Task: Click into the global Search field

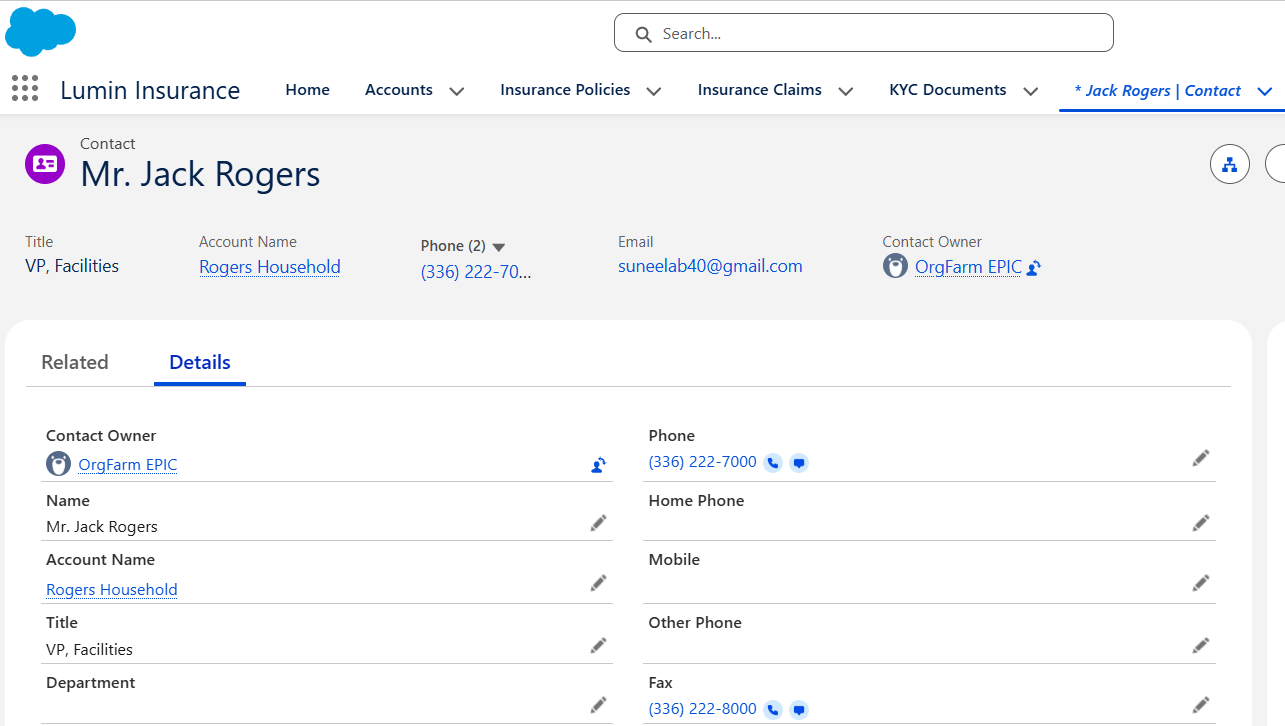Action: 864,33
